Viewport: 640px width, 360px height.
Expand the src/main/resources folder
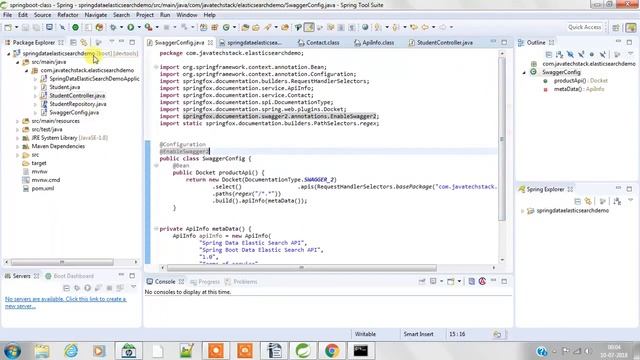click(x=18, y=121)
